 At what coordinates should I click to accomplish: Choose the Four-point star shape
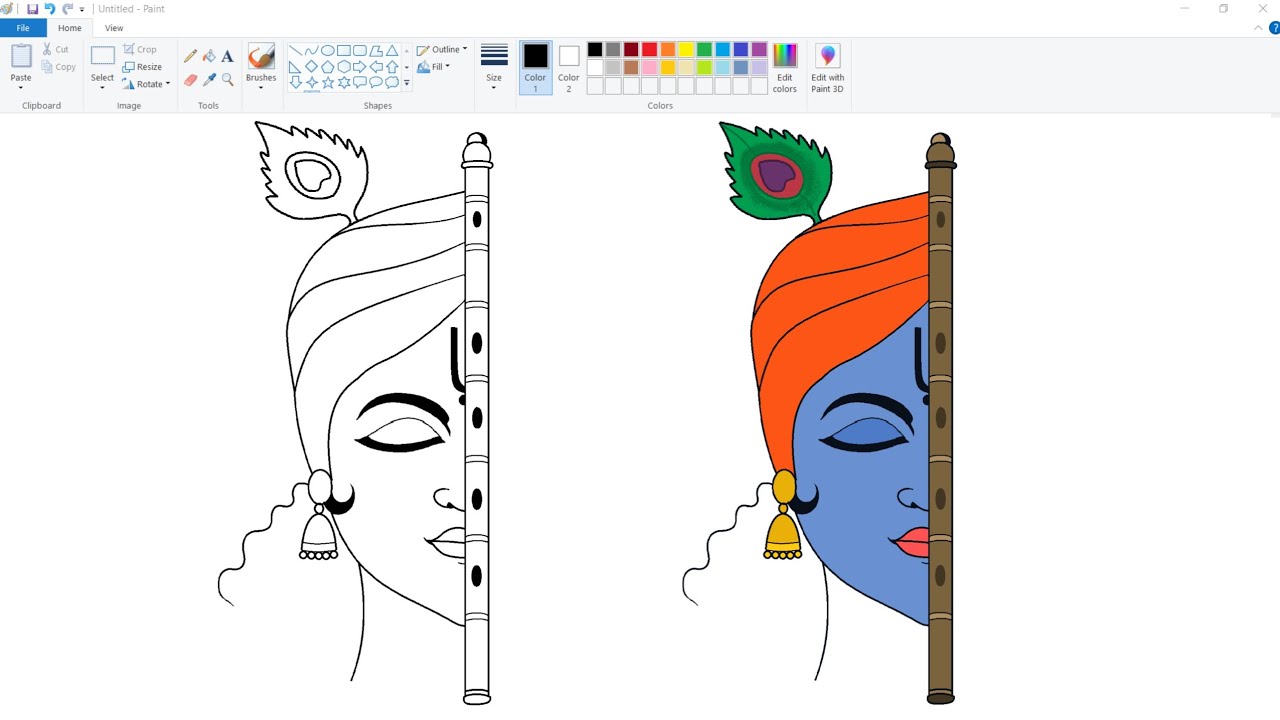pyautogui.click(x=311, y=82)
